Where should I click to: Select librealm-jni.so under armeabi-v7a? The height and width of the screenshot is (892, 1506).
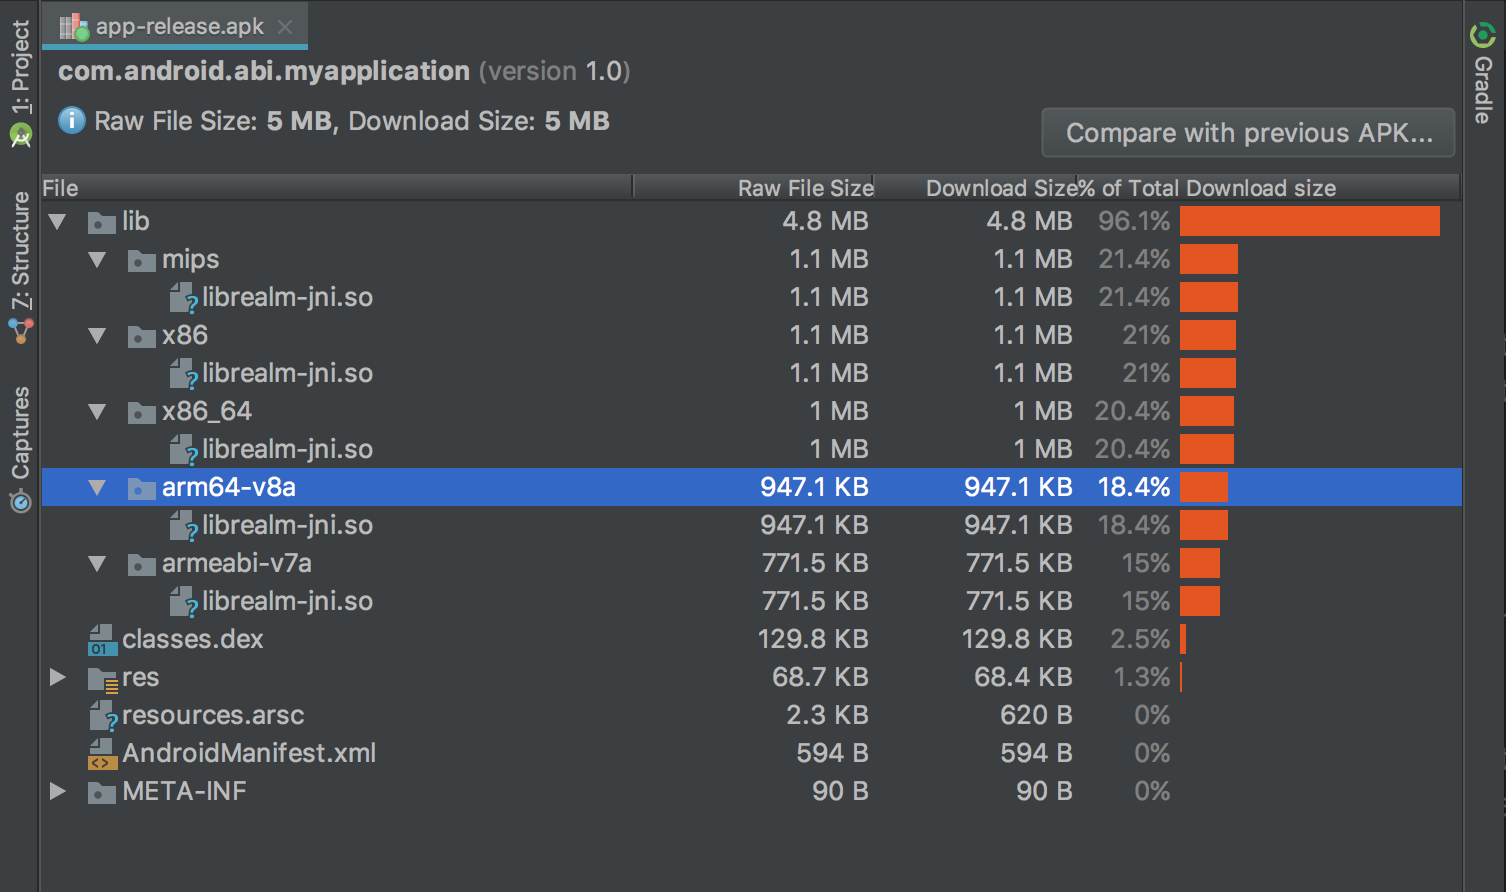287,602
